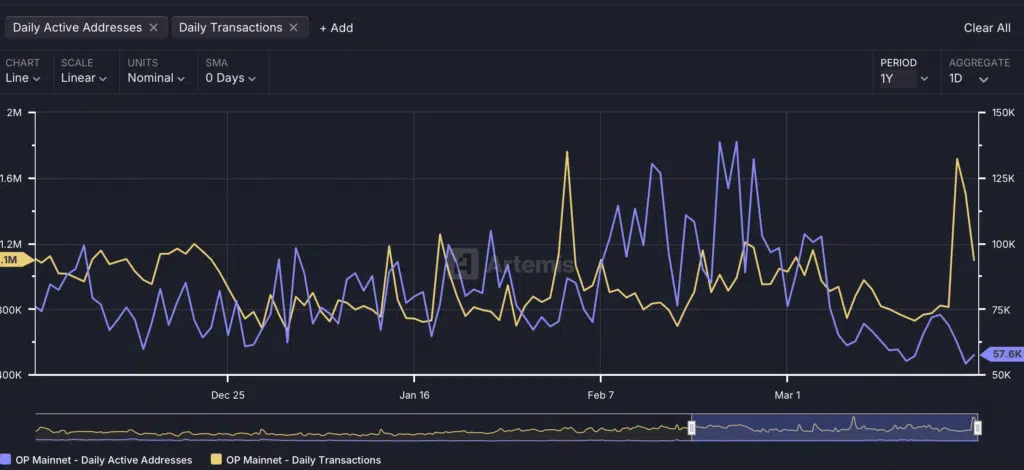Viewport: 1024px width, 470px height.
Task: Click the 2M left axis label
Action: (x=14, y=112)
